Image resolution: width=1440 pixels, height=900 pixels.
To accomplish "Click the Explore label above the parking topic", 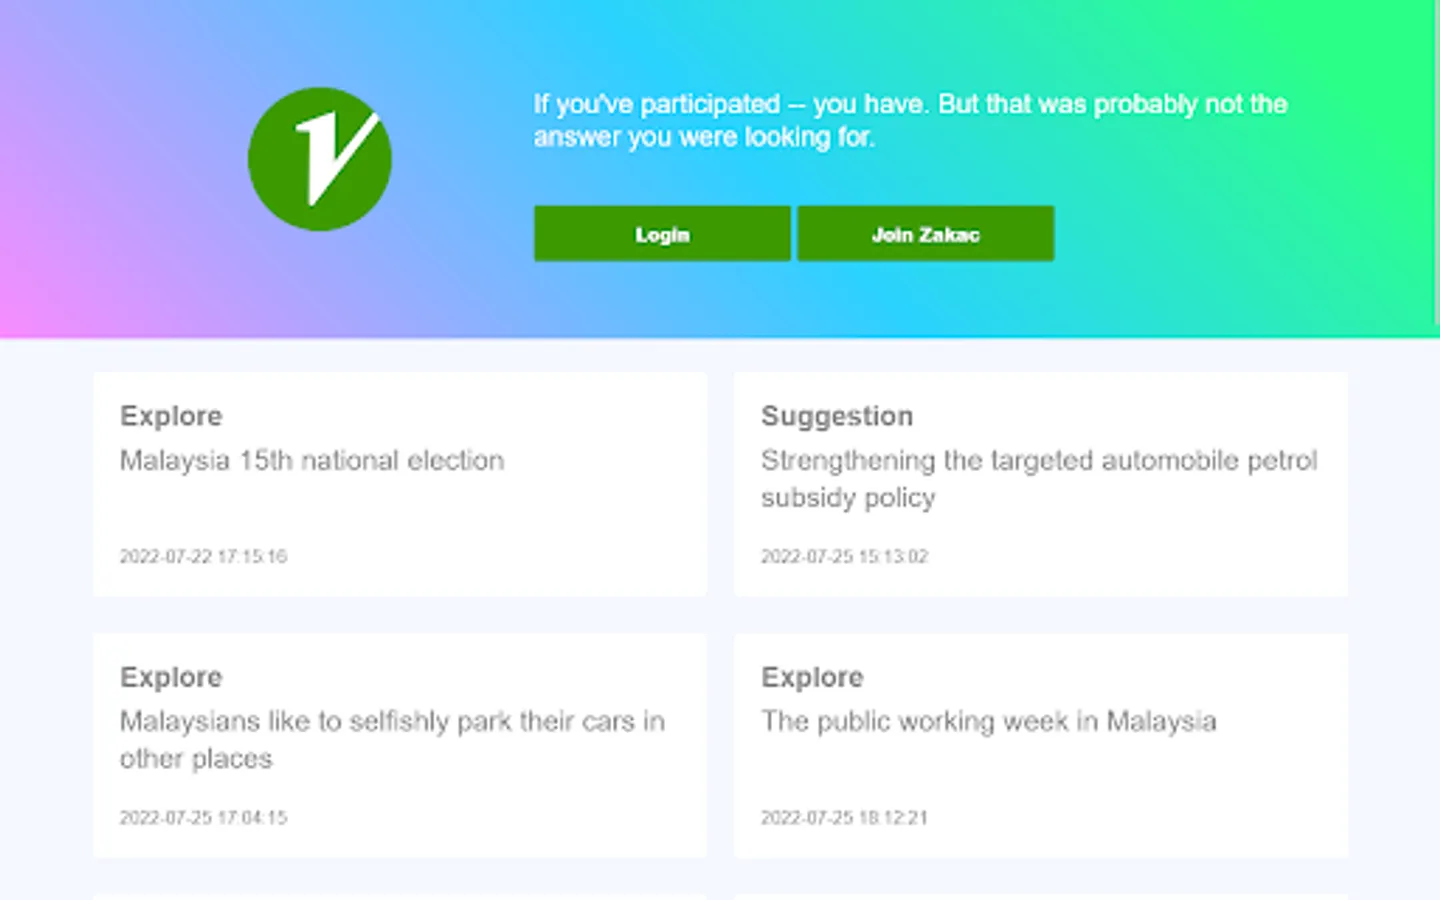I will [x=171, y=677].
